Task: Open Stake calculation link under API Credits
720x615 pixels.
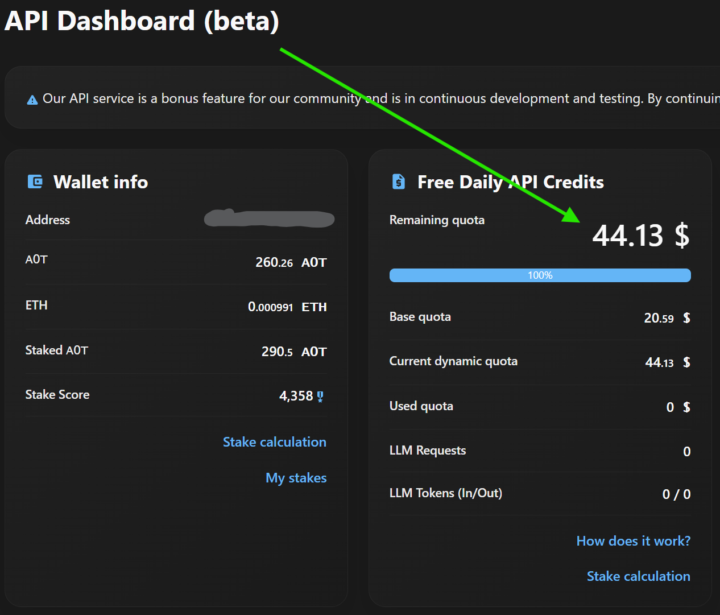Action: (x=638, y=576)
